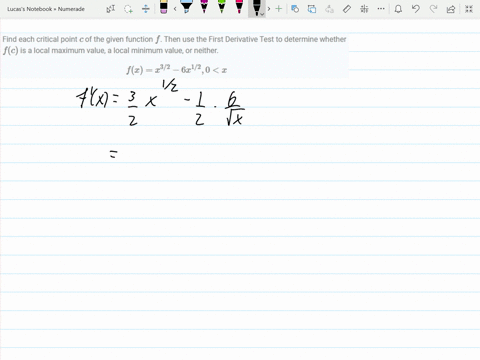The image size is (480, 360).
Task: Select the green pen
Action: (x=222, y=7)
